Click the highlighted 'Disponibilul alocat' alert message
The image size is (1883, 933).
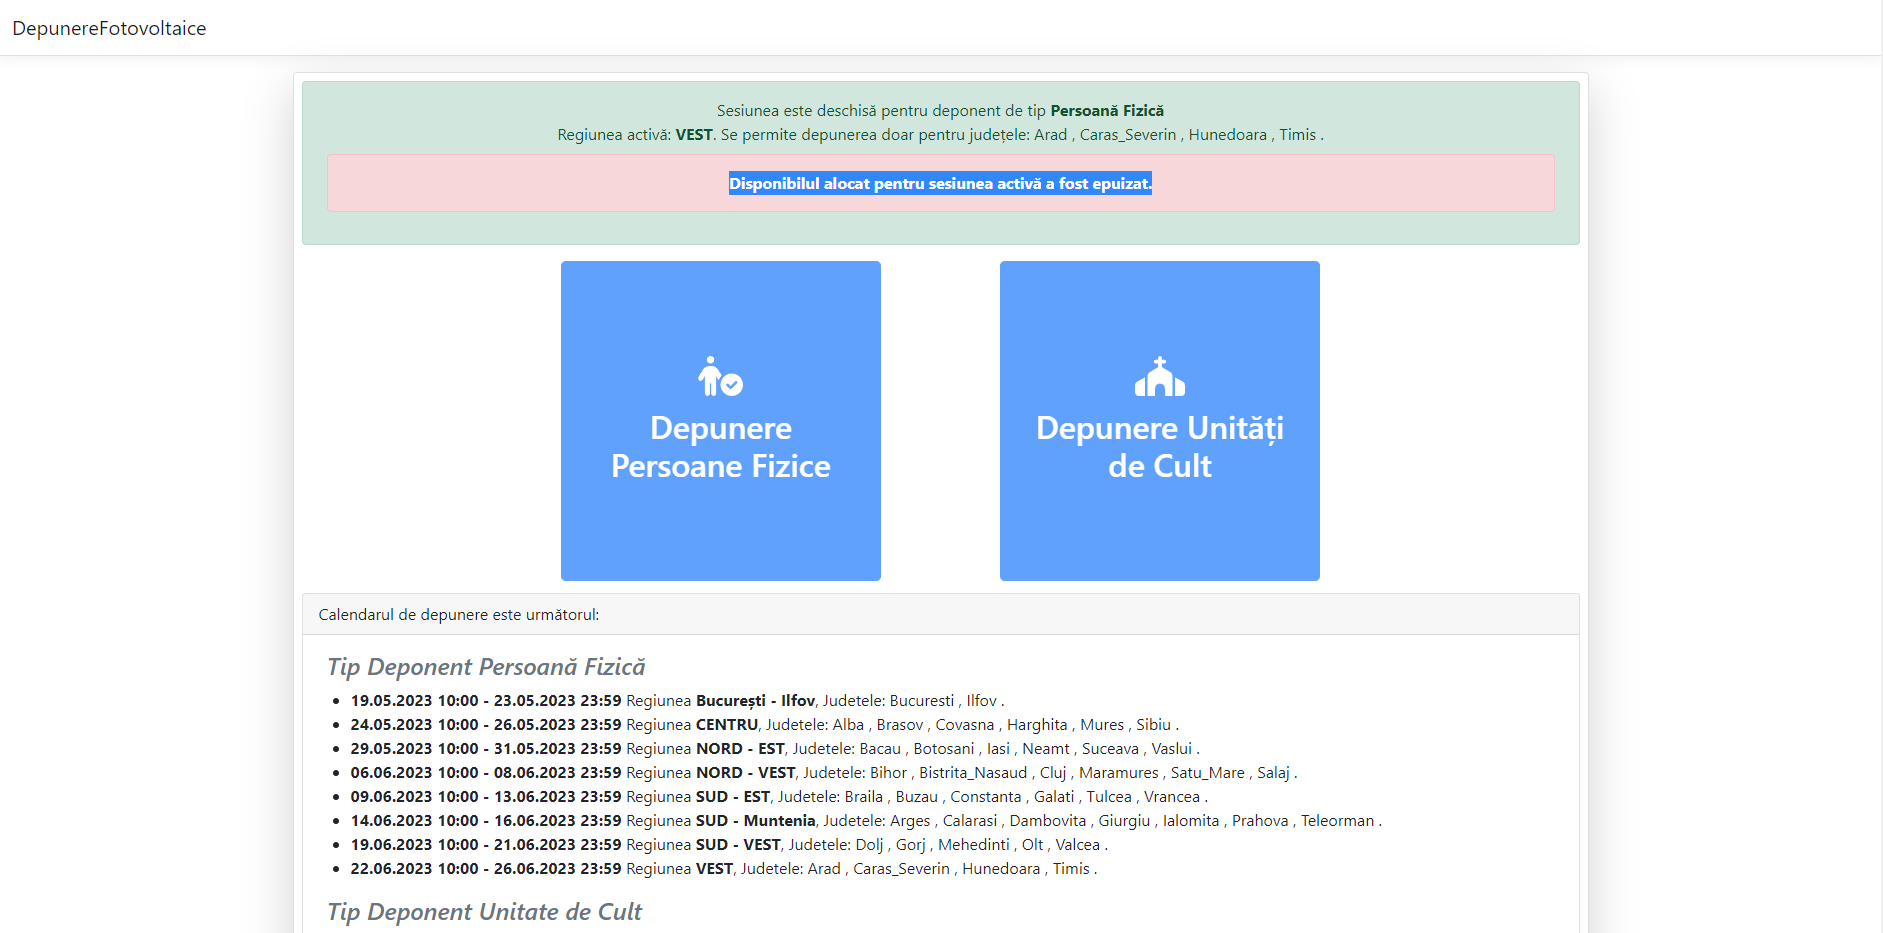[x=940, y=183]
